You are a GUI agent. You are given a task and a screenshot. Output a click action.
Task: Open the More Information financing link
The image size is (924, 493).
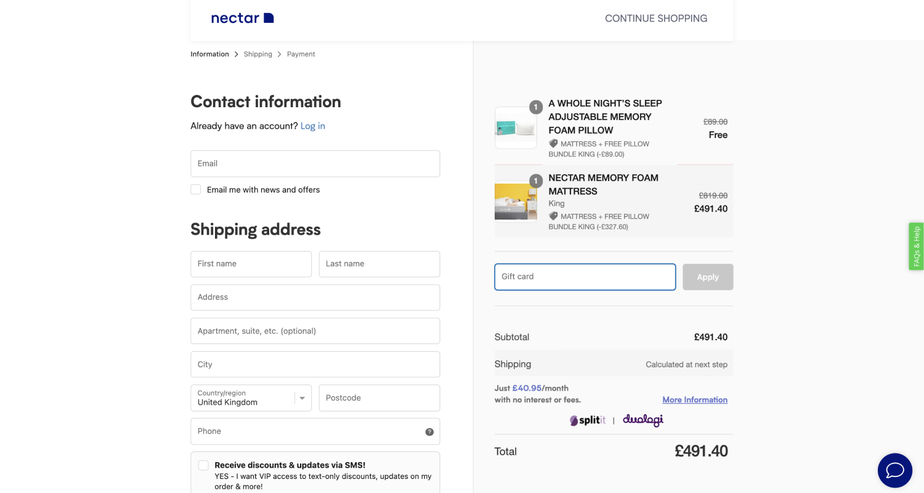(x=694, y=400)
